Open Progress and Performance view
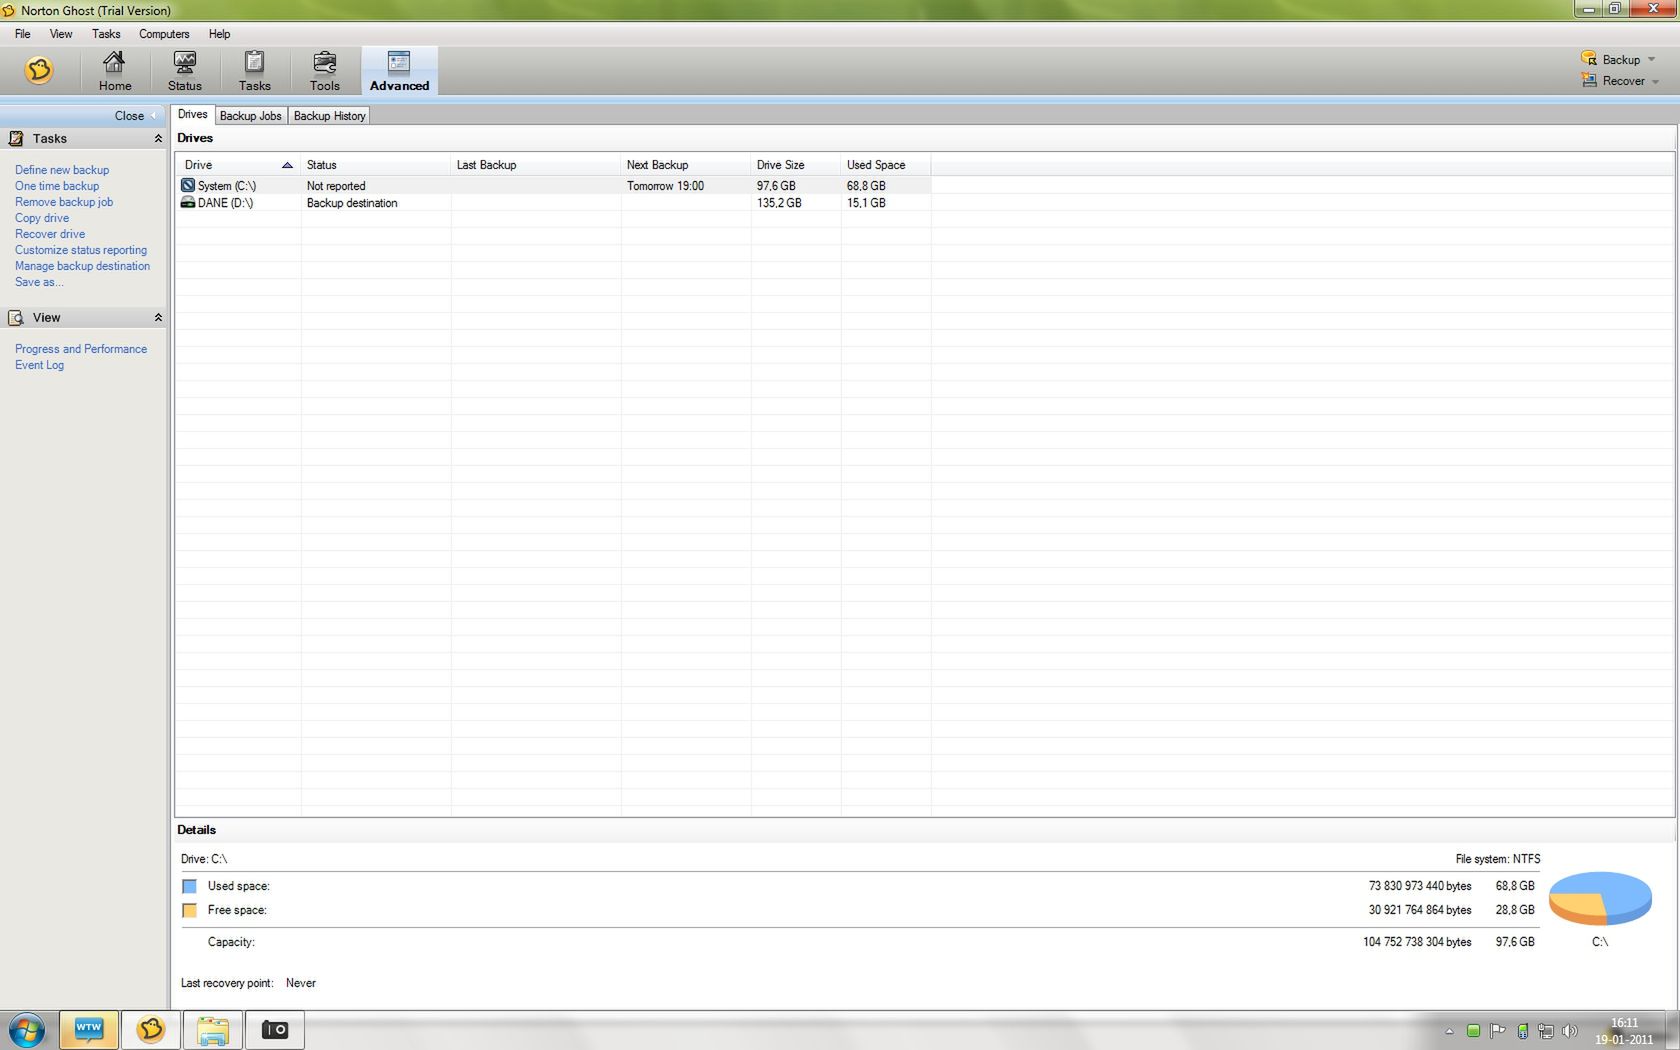 click(81, 349)
